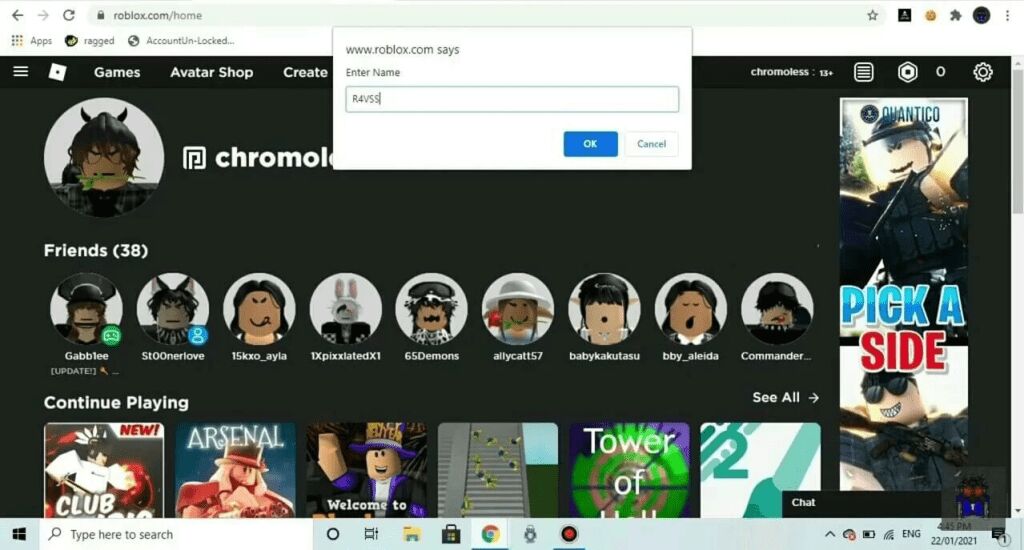
Task: Confirm the dialog with OK button
Action: click(x=590, y=144)
